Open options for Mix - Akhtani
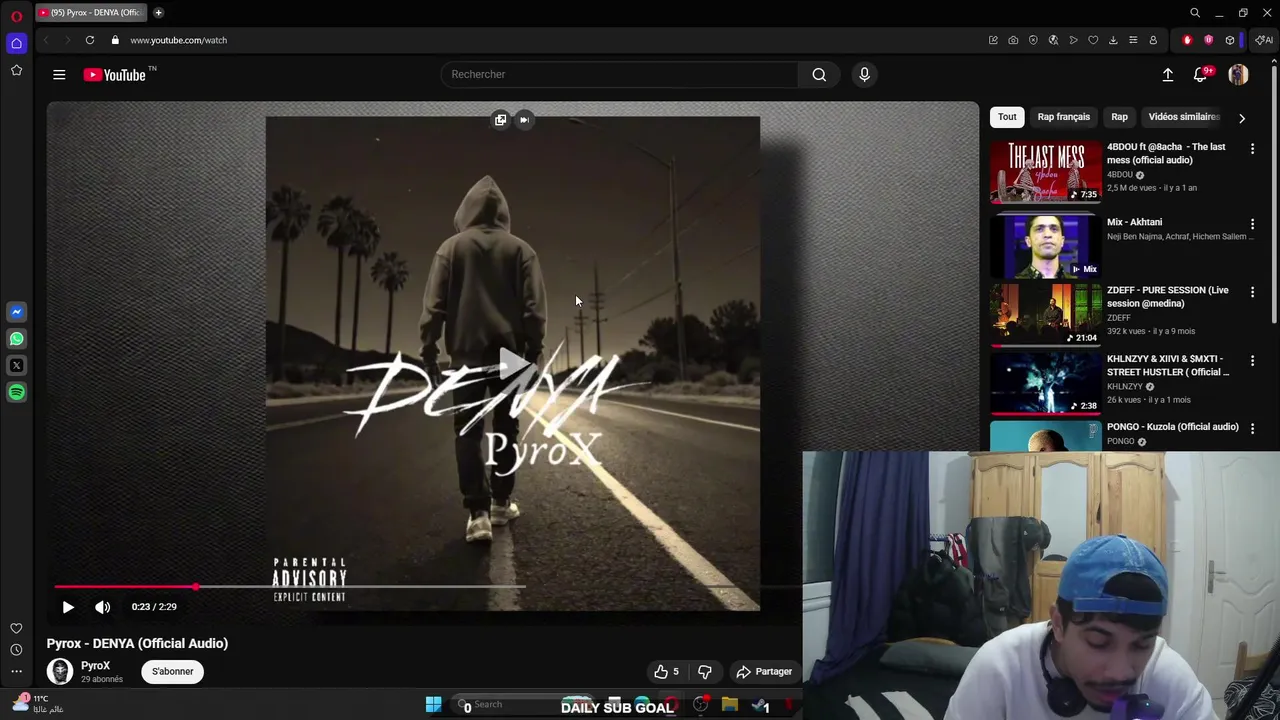Viewport: 1280px width, 720px height. click(x=1252, y=224)
